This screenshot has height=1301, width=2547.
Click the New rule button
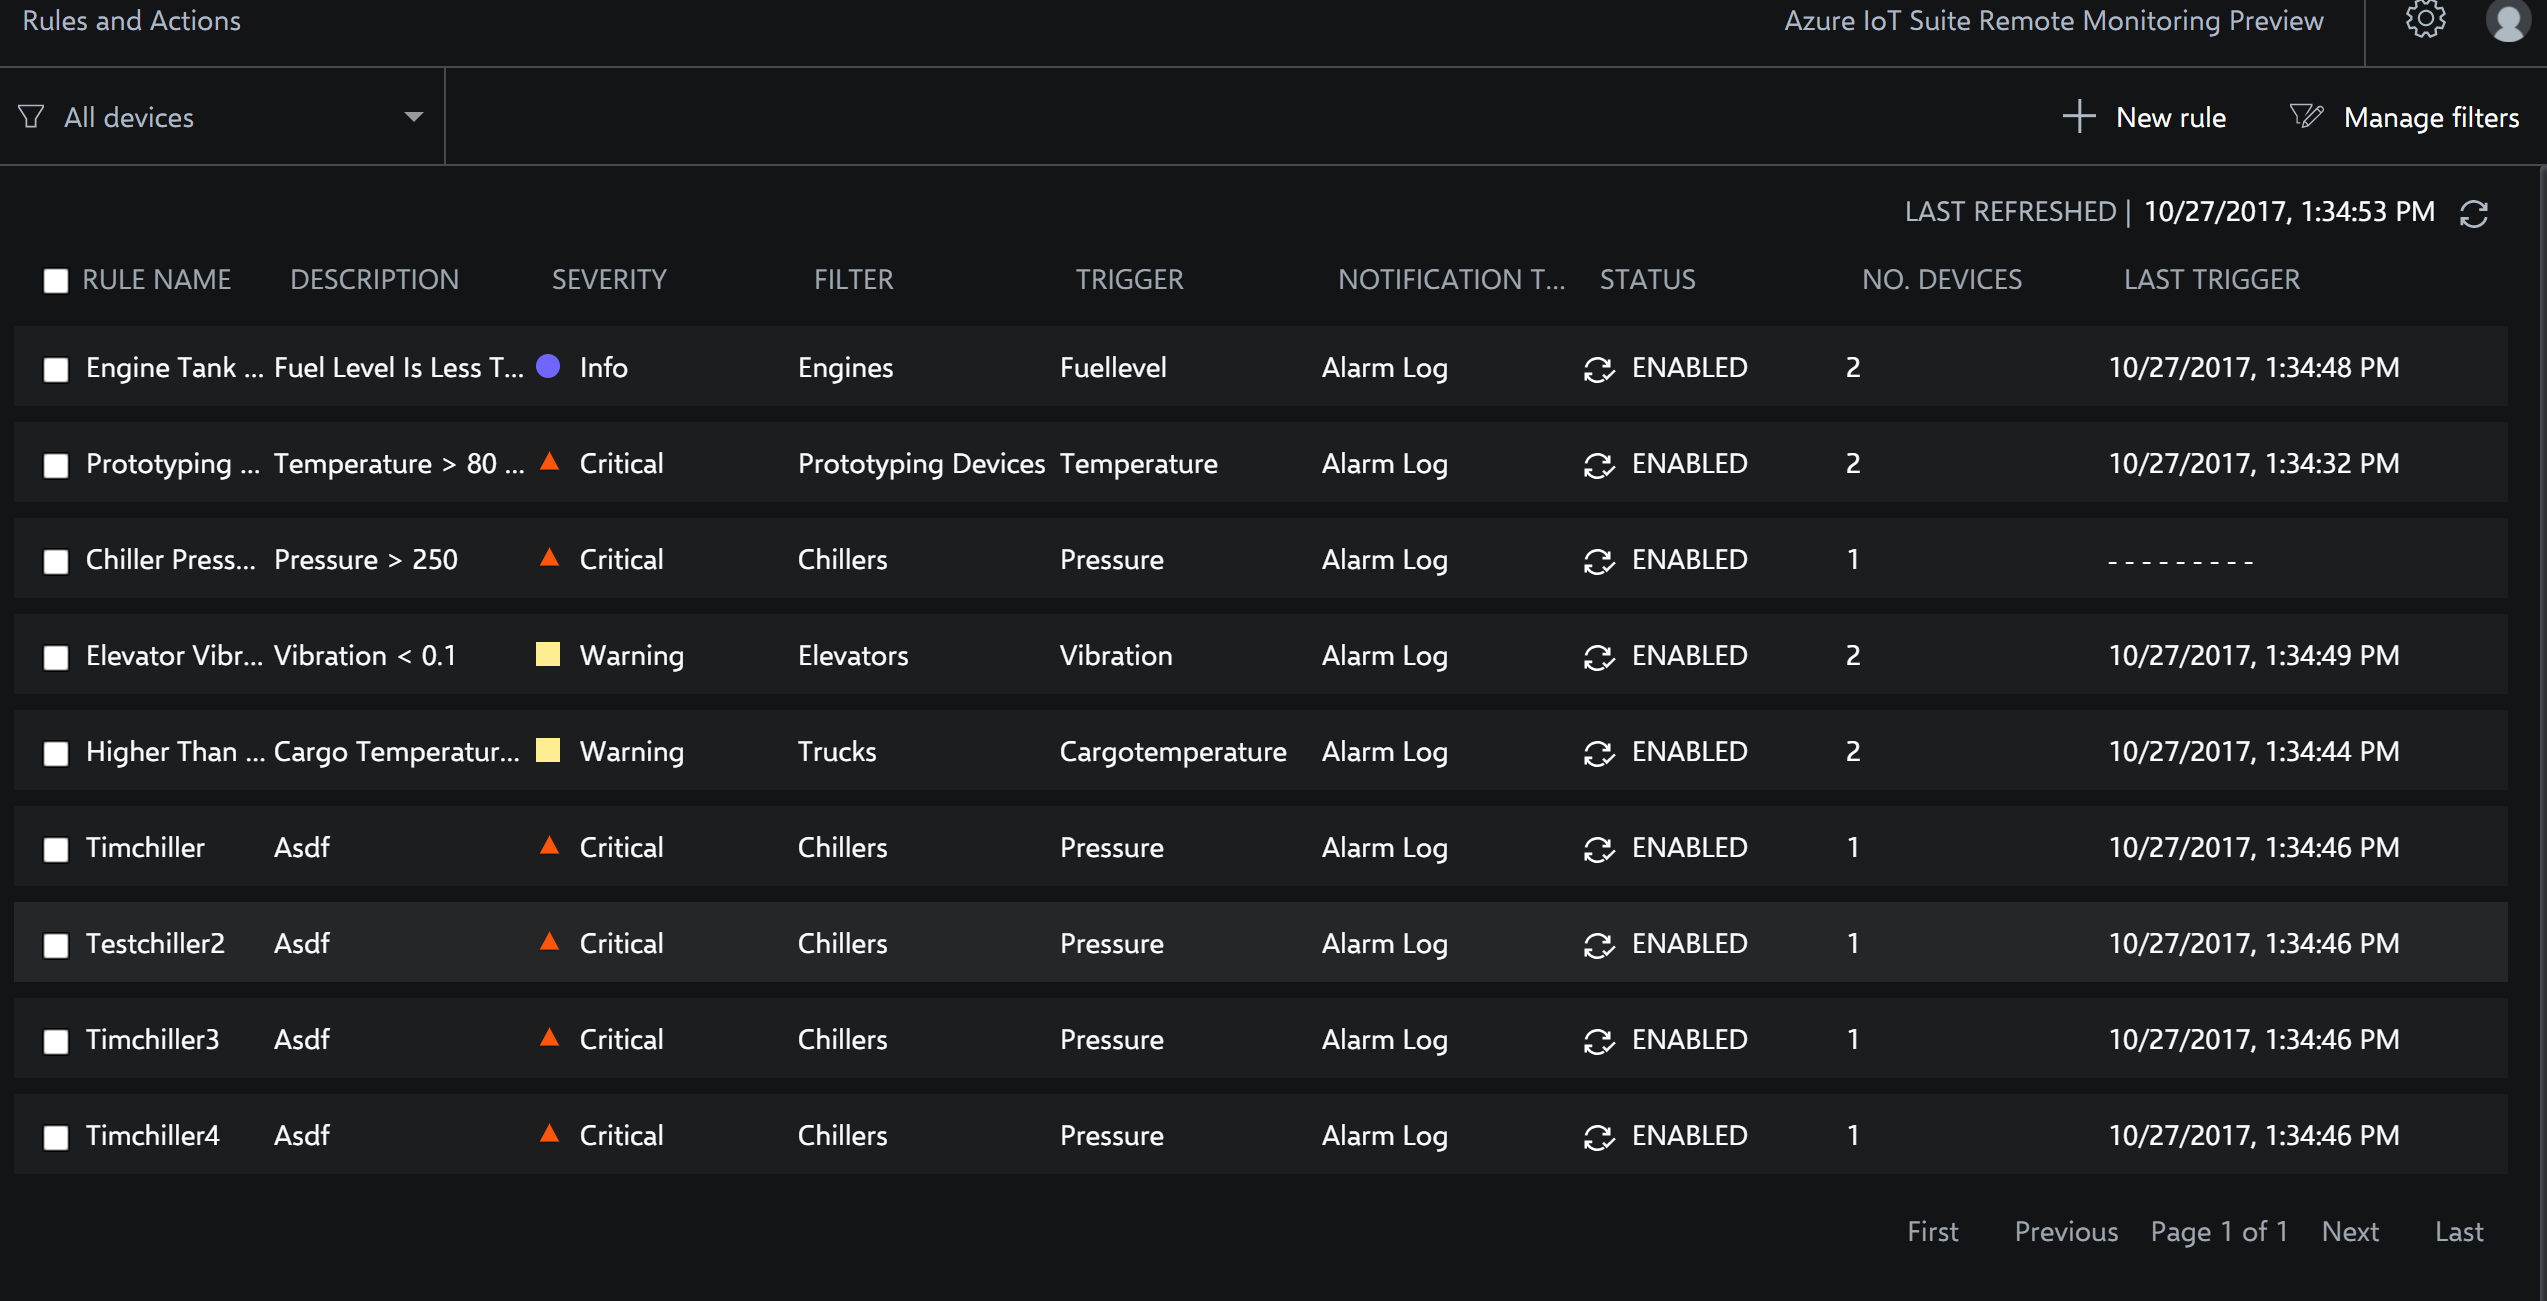[x=2170, y=117]
